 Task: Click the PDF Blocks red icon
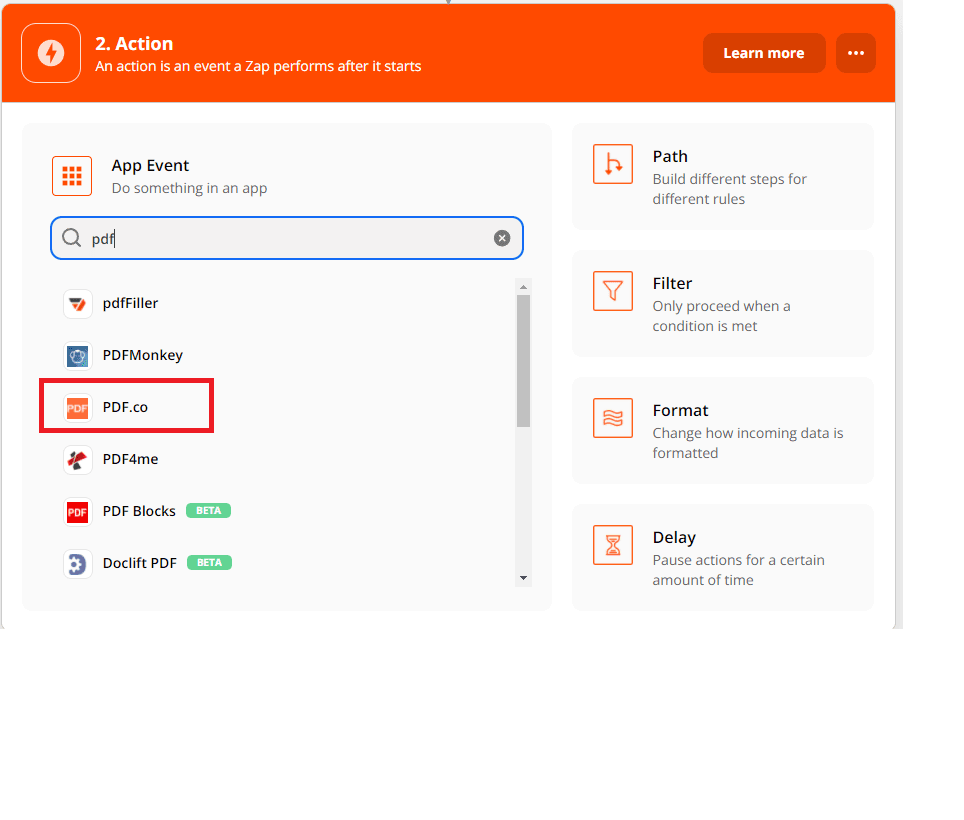(x=78, y=511)
